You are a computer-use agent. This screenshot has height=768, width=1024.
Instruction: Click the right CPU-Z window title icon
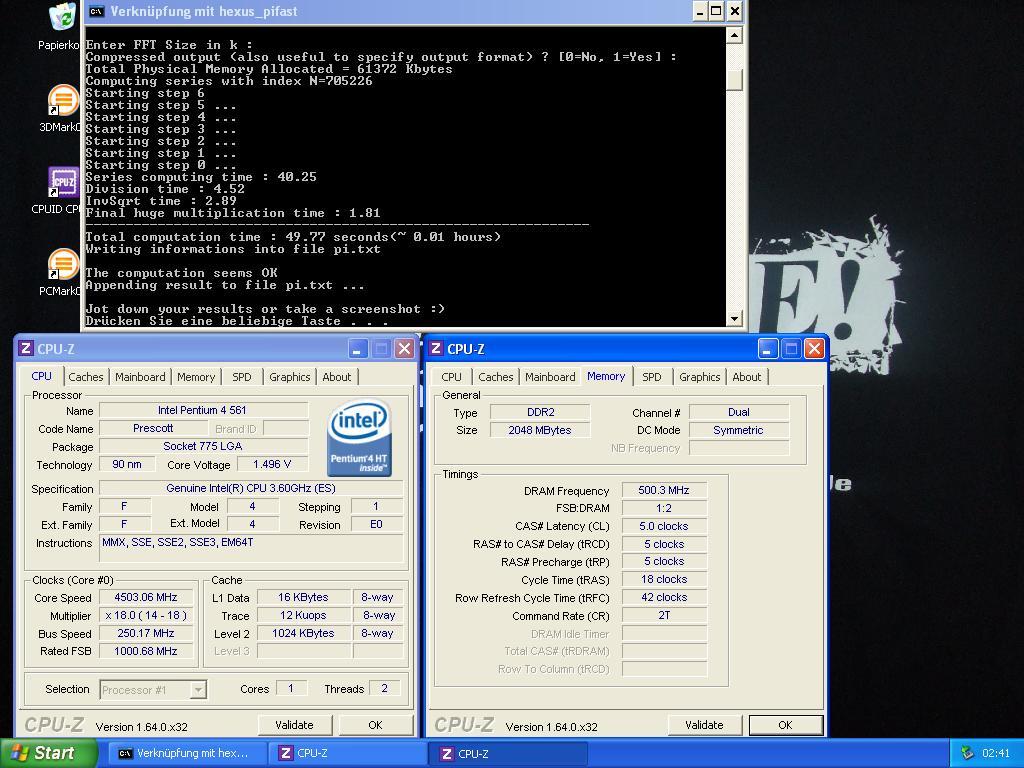coord(436,348)
